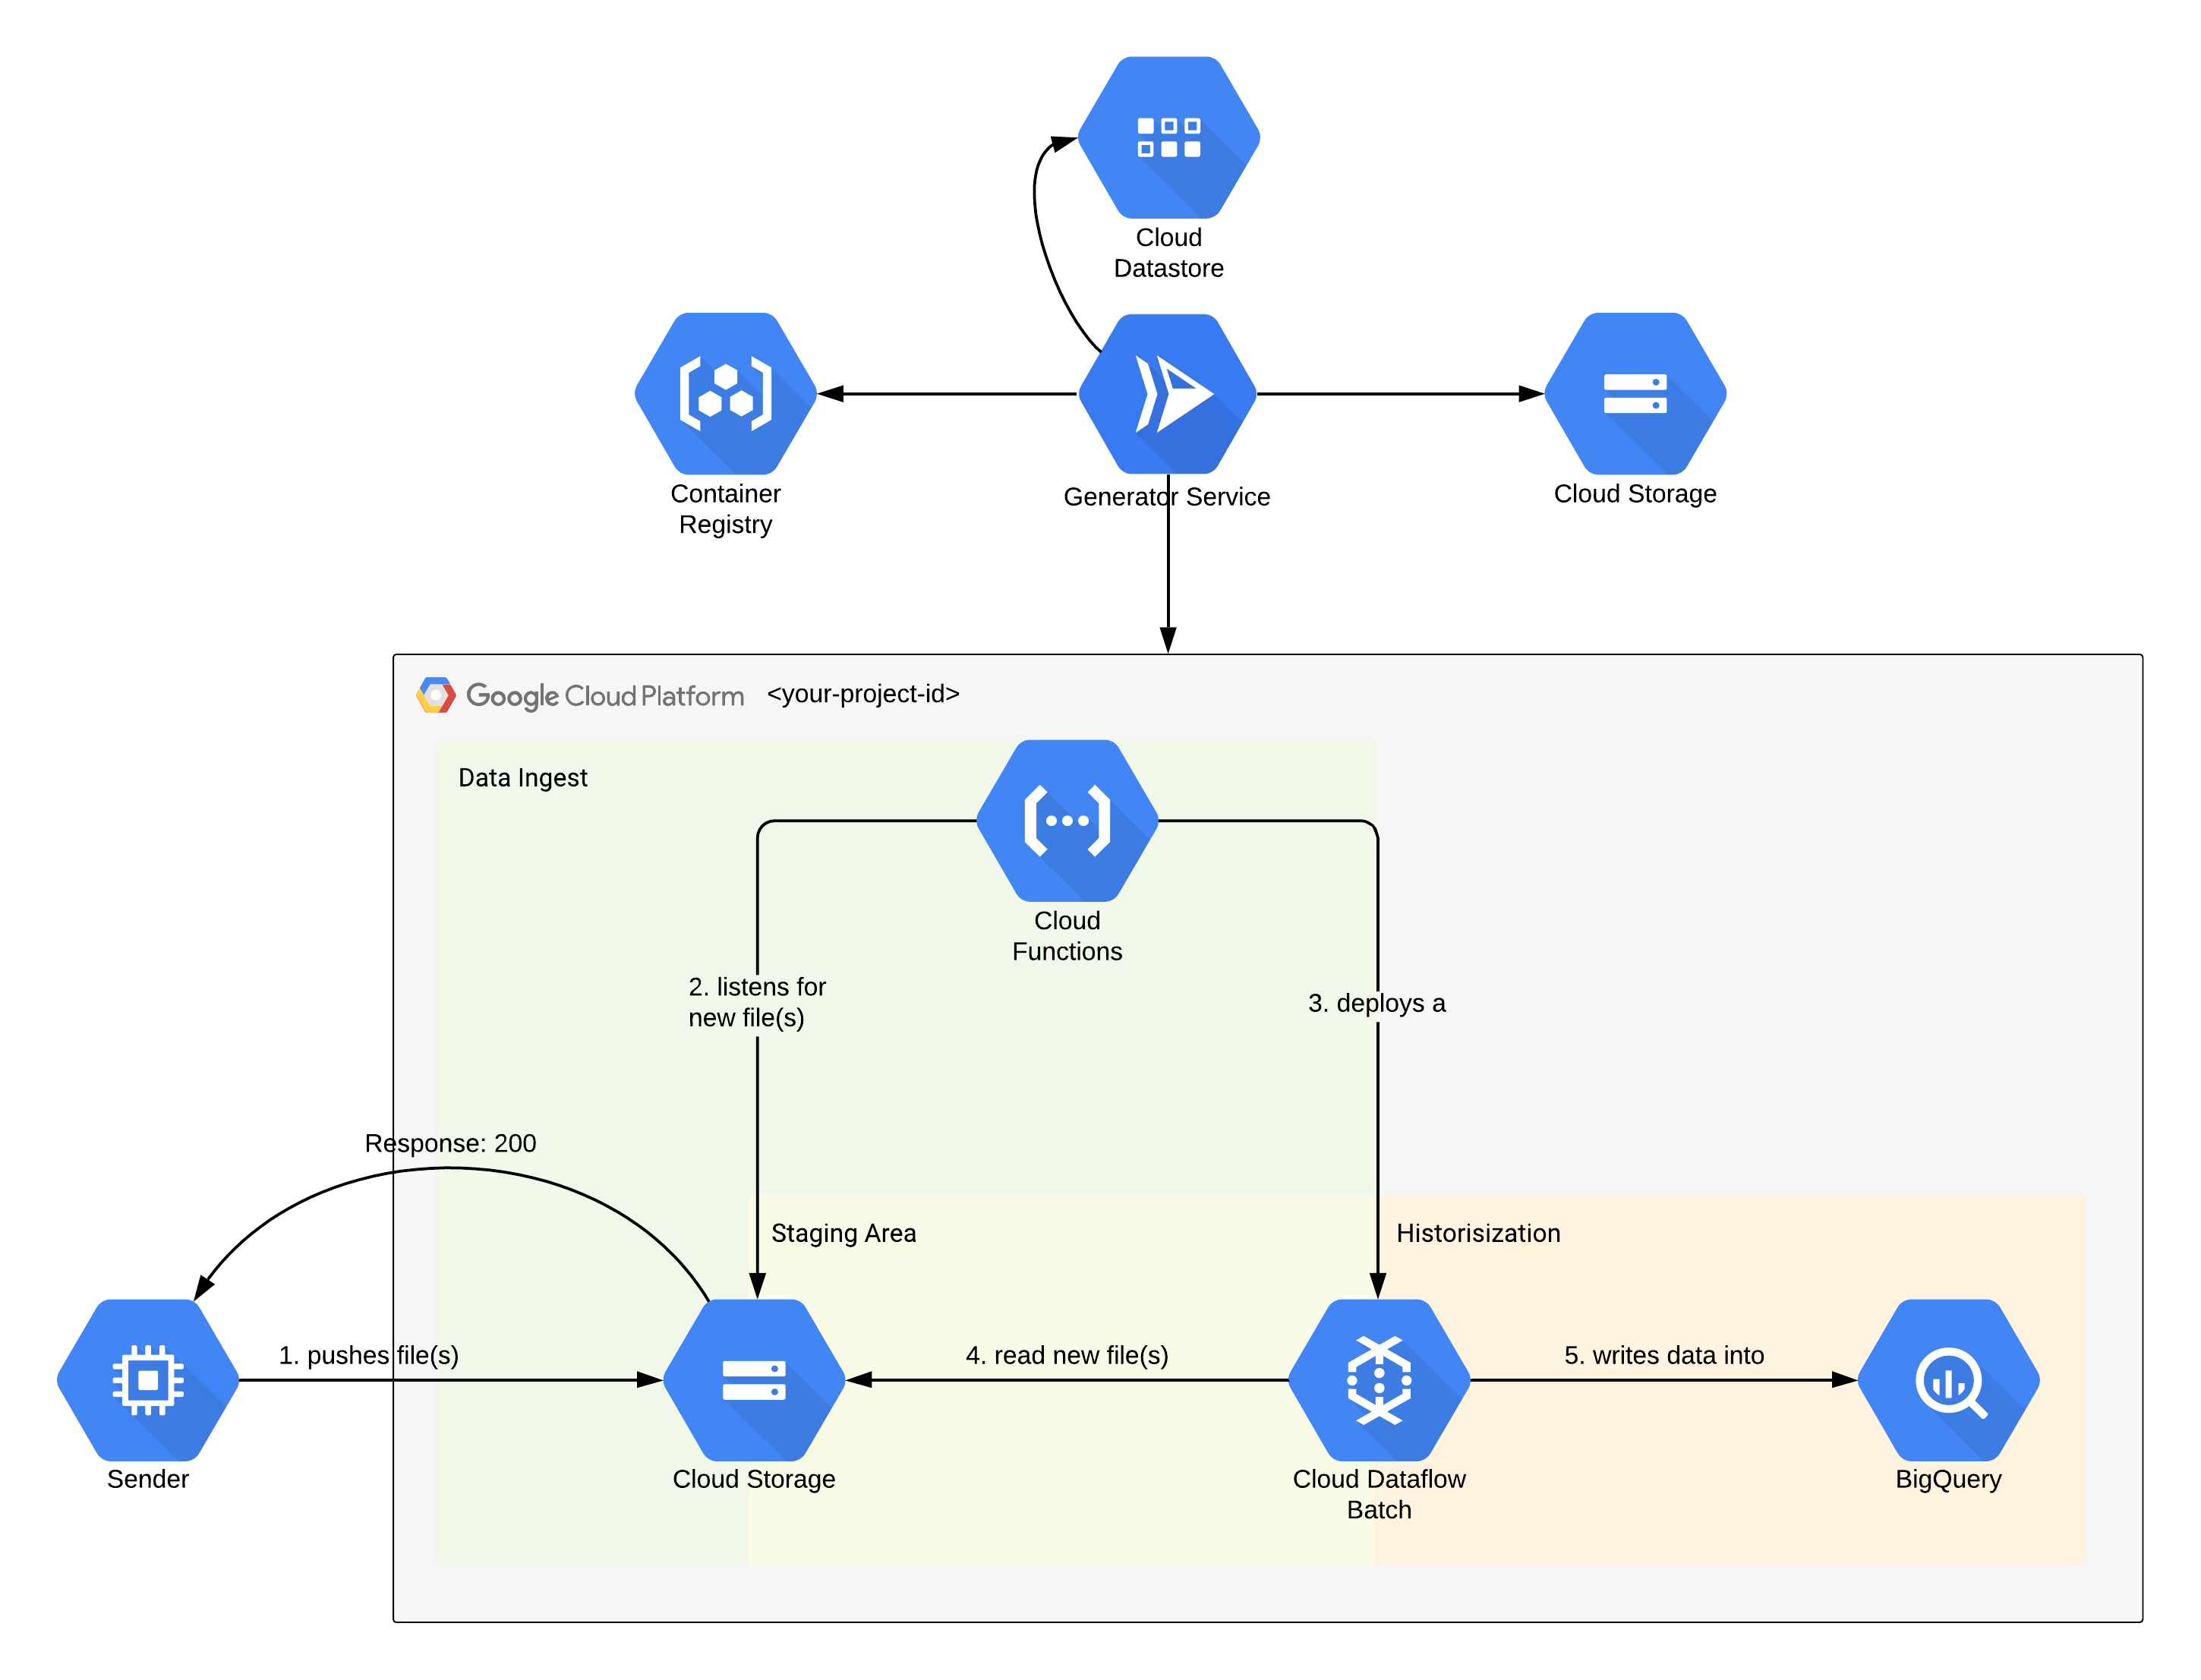Image resolution: width=2201 pixels, height=1680 pixels.
Task: Click the 'Response: 200' label
Action: pos(450,1143)
